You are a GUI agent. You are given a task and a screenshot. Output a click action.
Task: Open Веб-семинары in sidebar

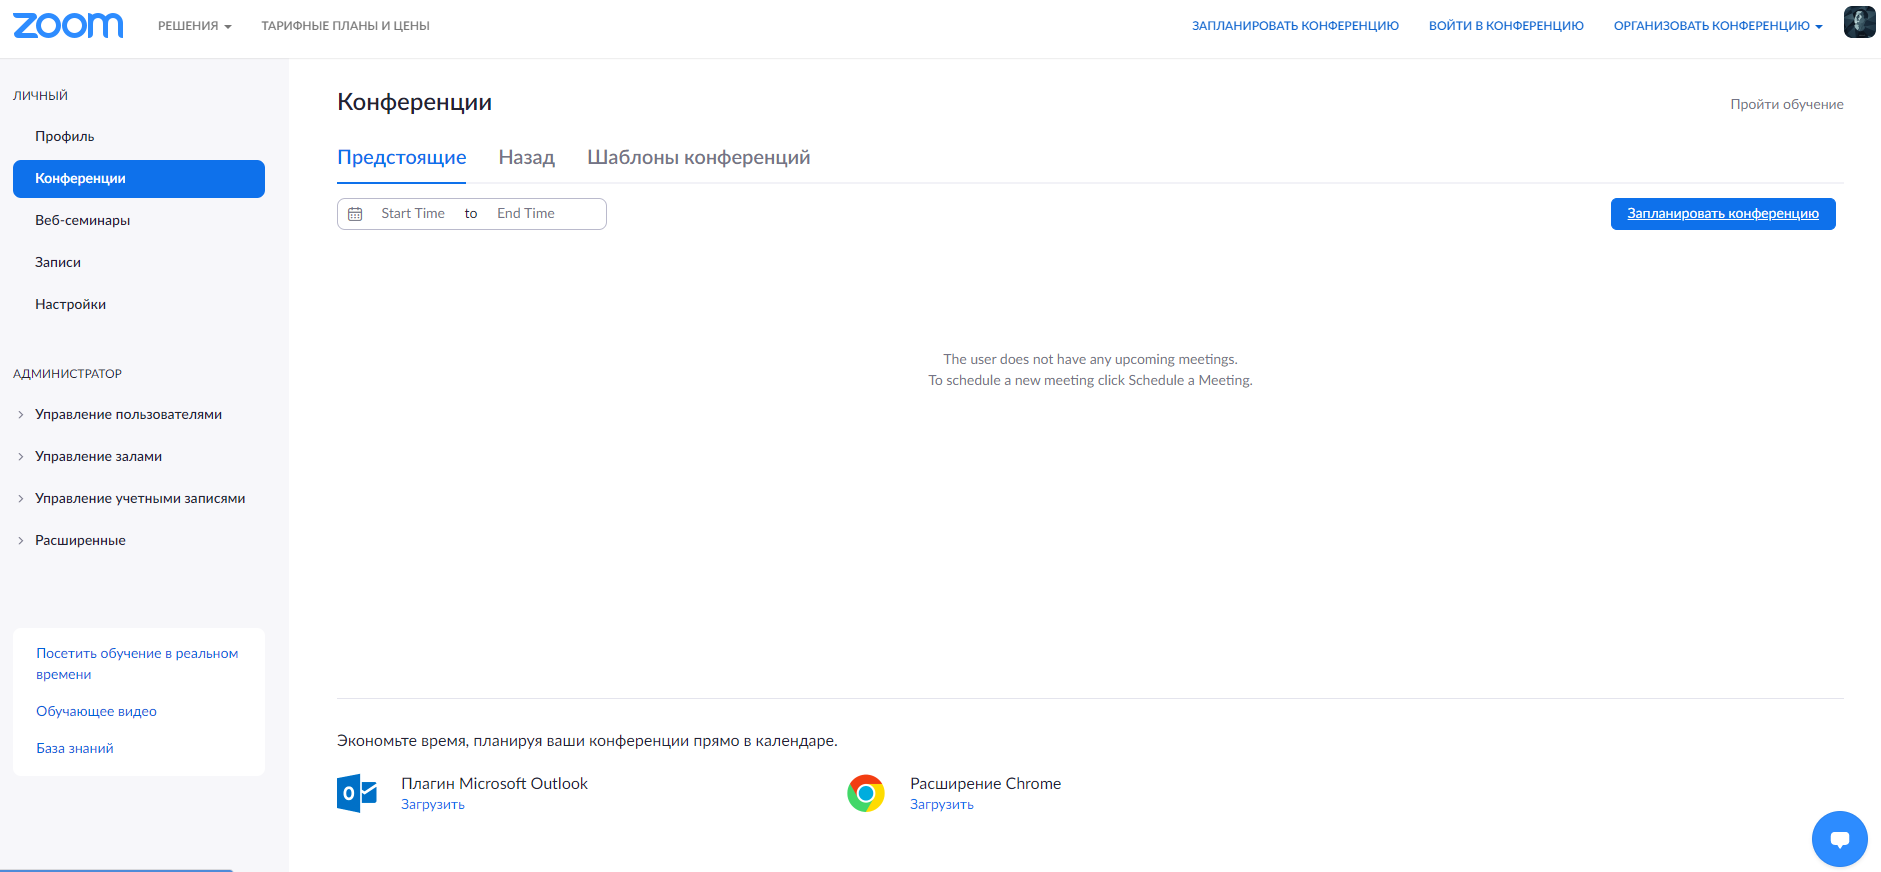[x=83, y=220]
